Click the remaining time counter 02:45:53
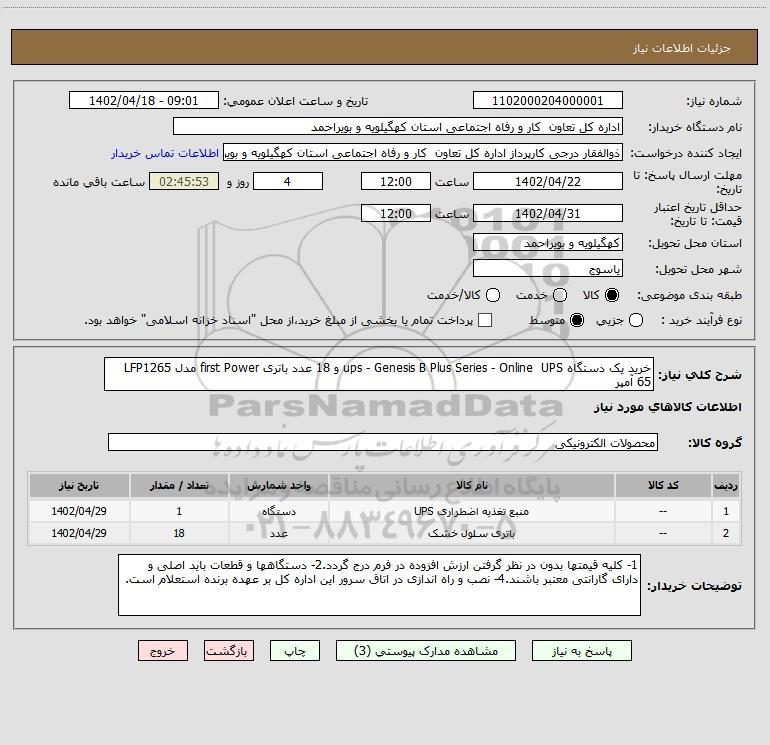 point(184,181)
